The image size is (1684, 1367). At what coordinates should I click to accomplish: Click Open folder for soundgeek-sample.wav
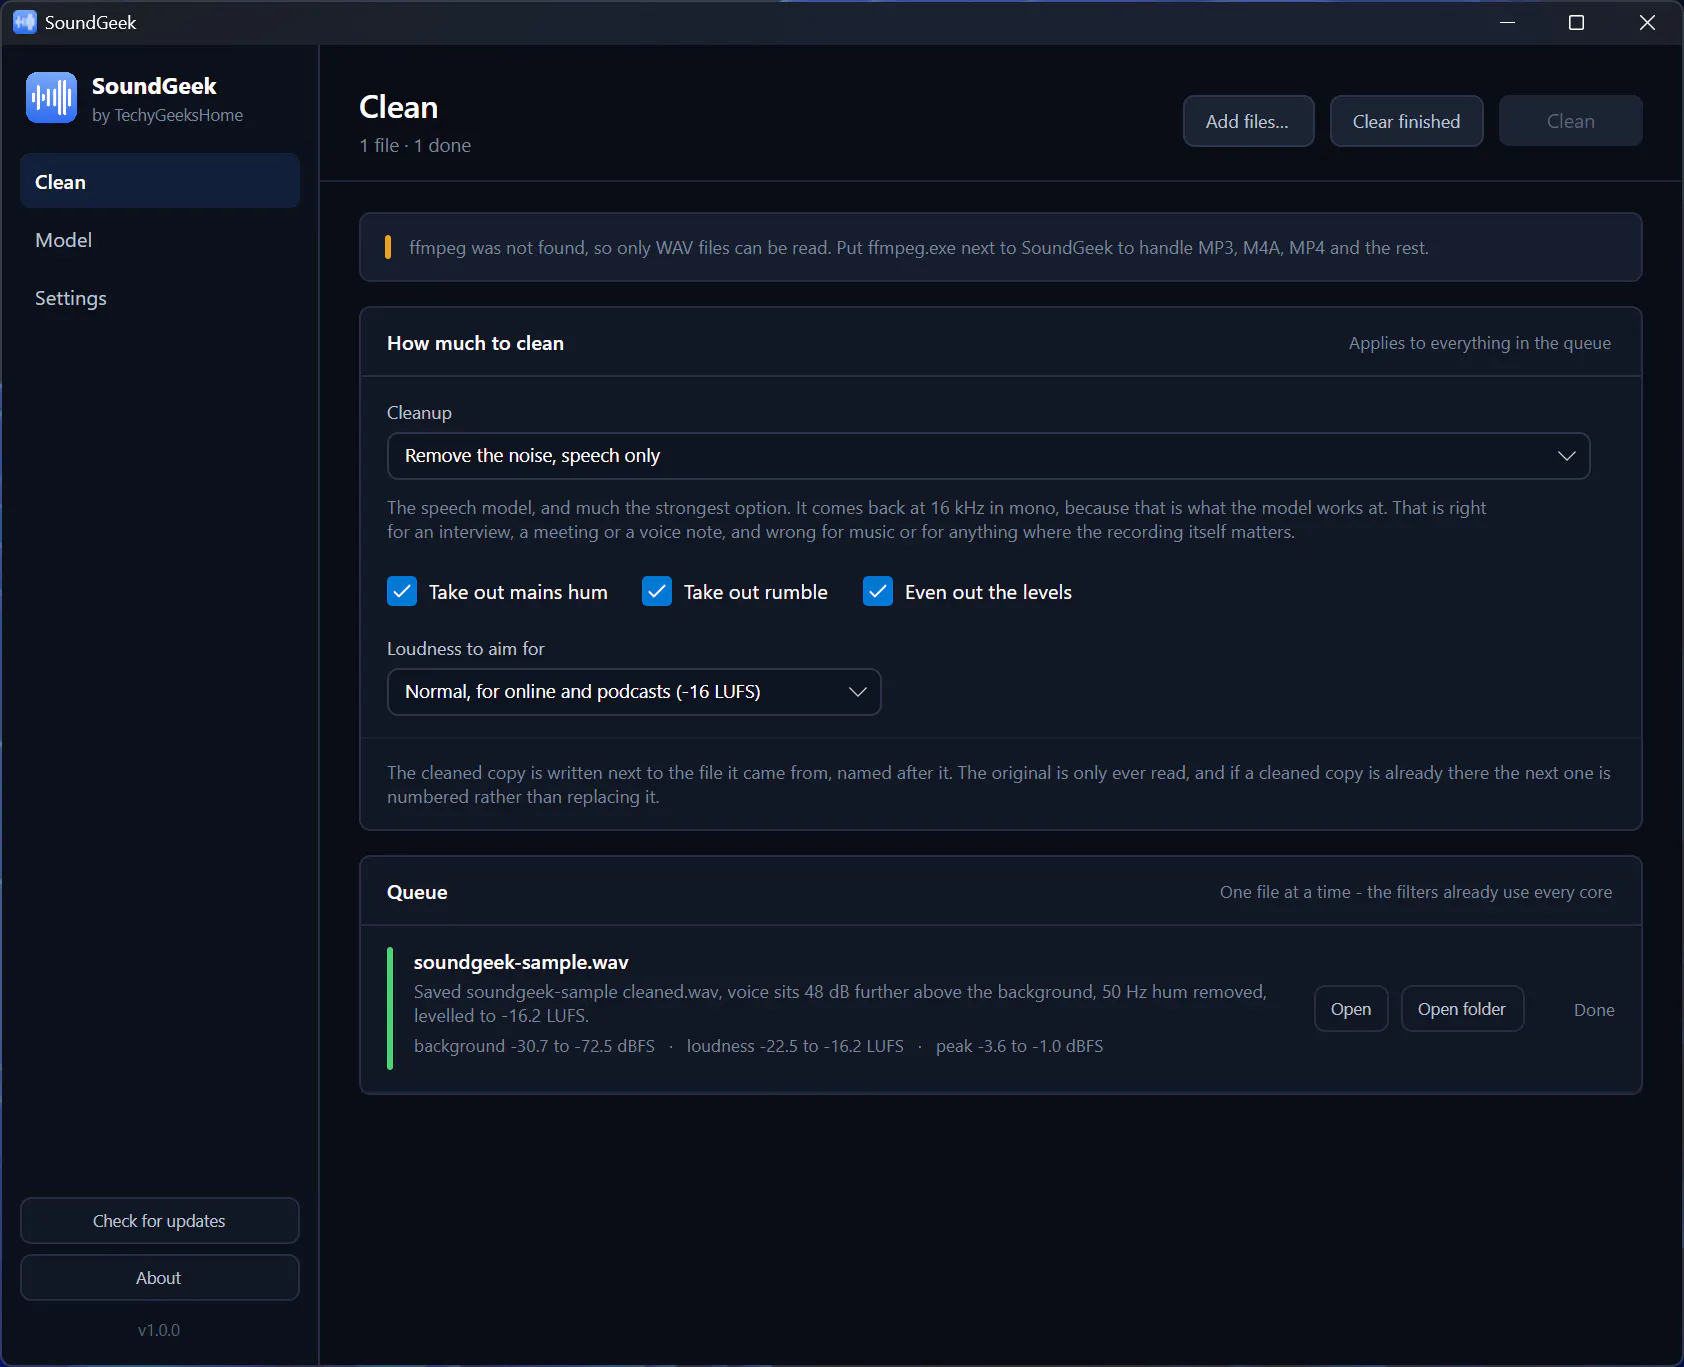pyautogui.click(x=1461, y=1009)
